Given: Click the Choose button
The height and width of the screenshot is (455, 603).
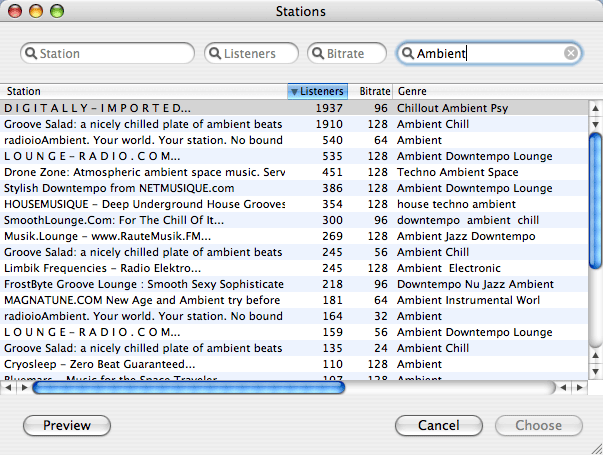Looking at the screenshot, I should [539, 425].
